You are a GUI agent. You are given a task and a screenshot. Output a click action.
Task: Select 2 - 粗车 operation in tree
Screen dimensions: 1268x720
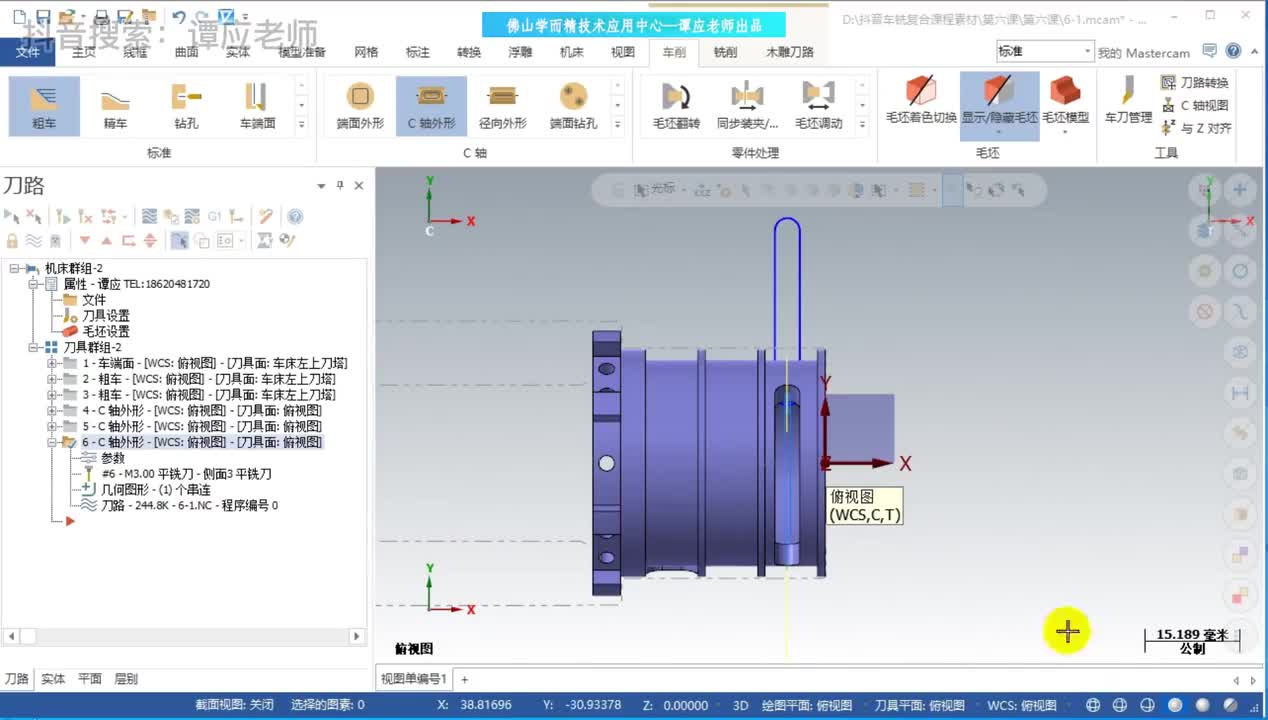tap(209, 379)
